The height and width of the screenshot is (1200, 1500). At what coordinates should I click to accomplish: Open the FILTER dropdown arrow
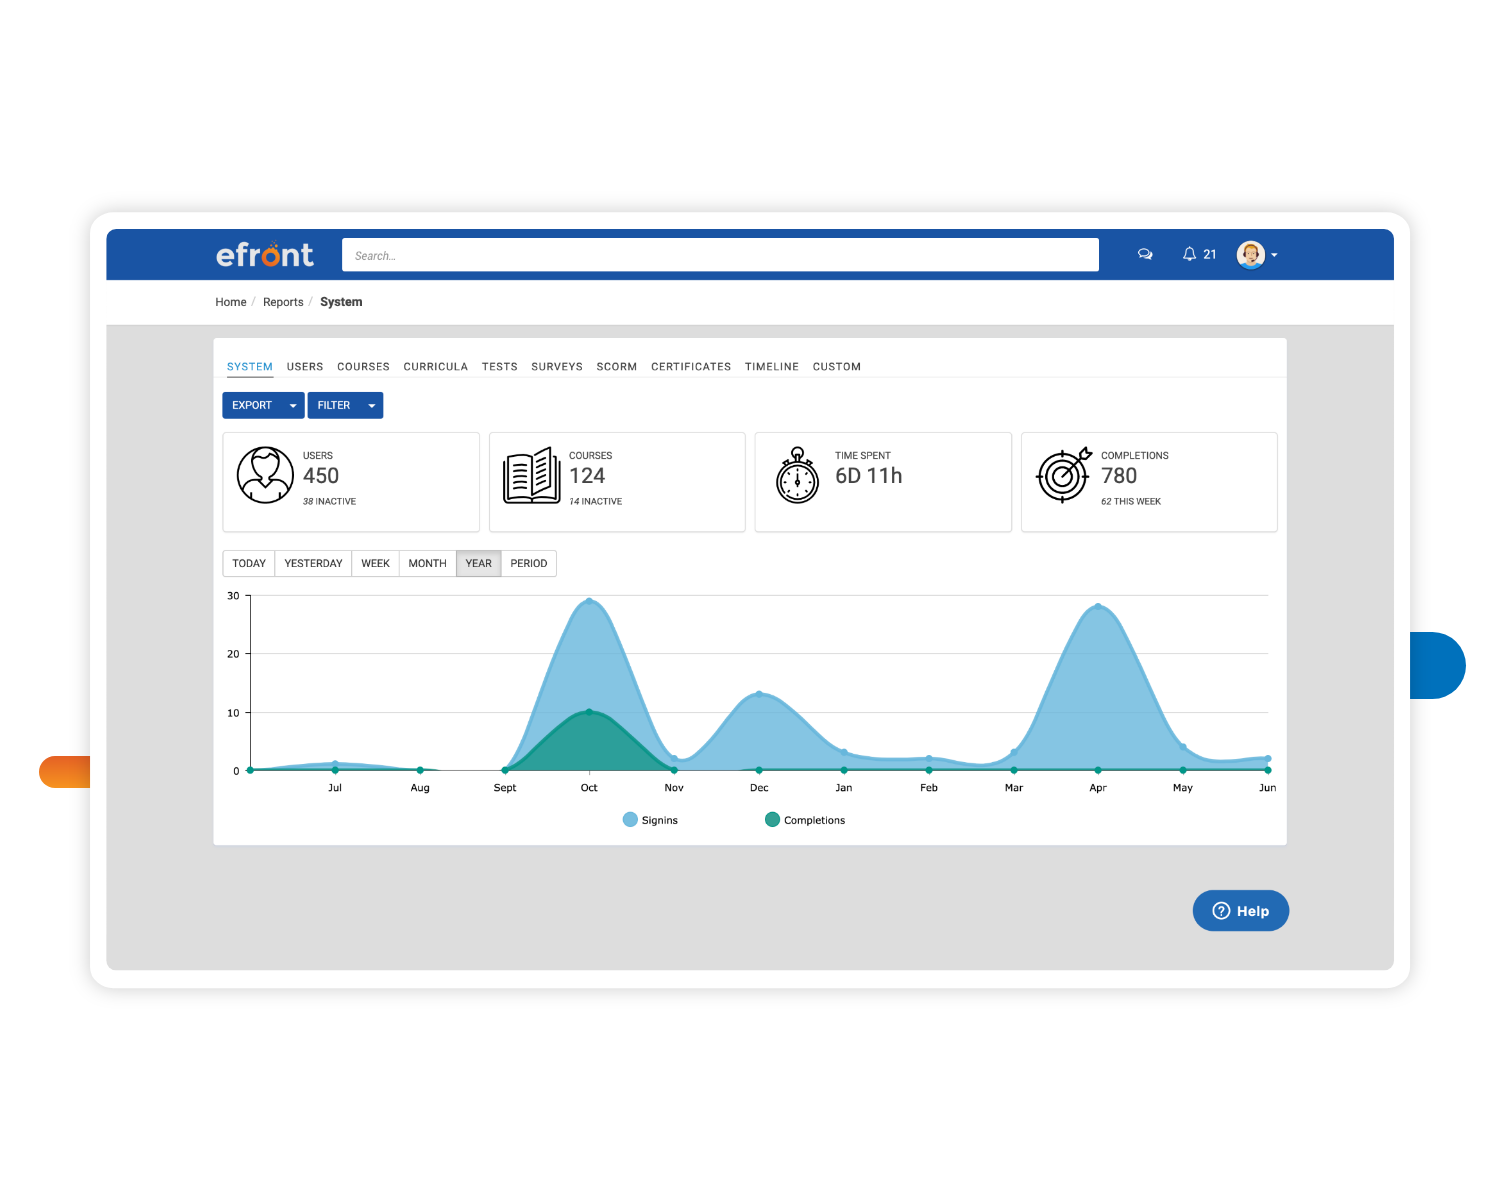(x=371, y=405)
